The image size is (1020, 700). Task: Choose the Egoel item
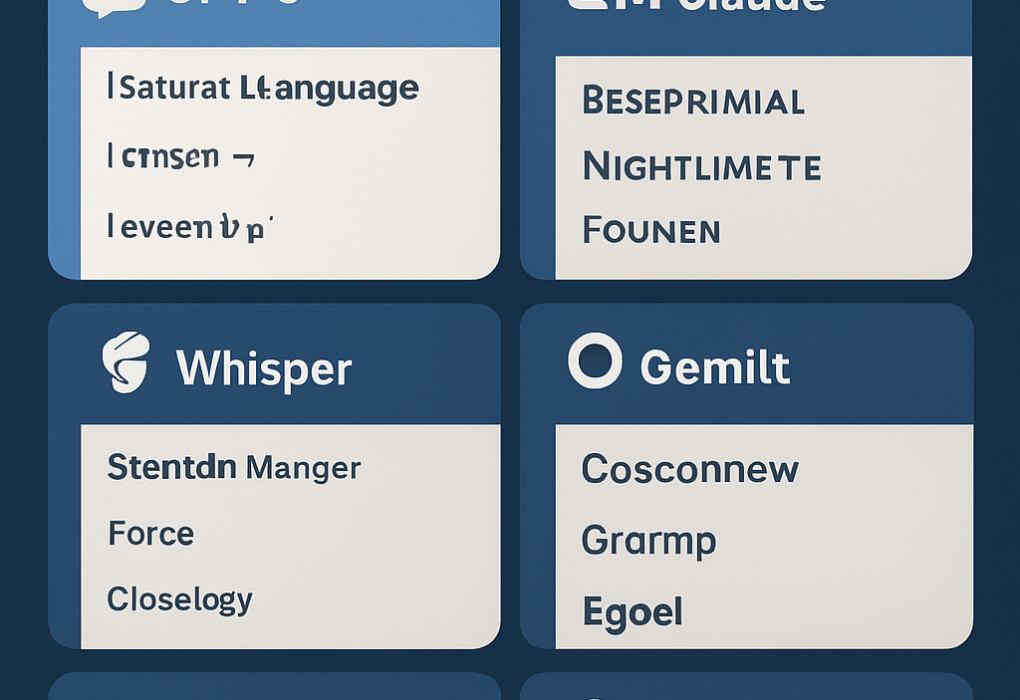(x=632, y=611)
